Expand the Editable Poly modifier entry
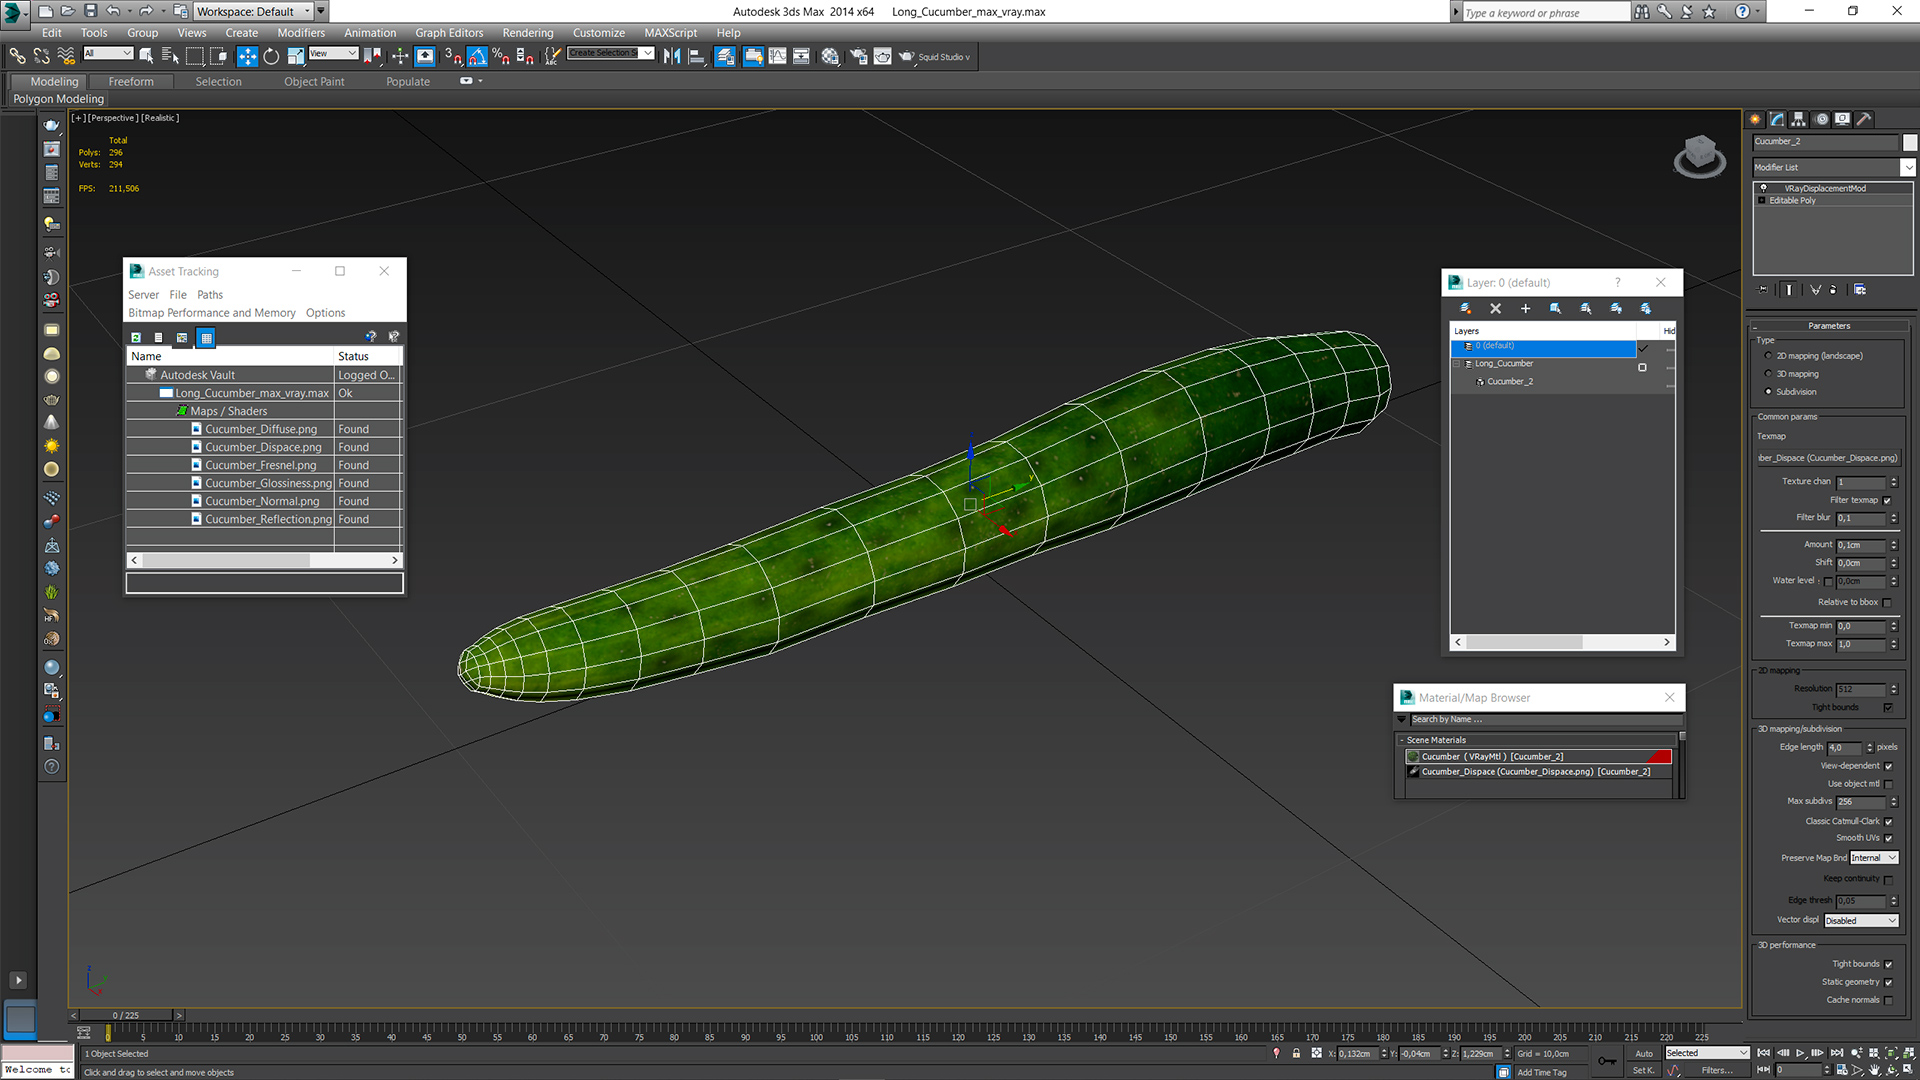 [x=1762, y=201]
